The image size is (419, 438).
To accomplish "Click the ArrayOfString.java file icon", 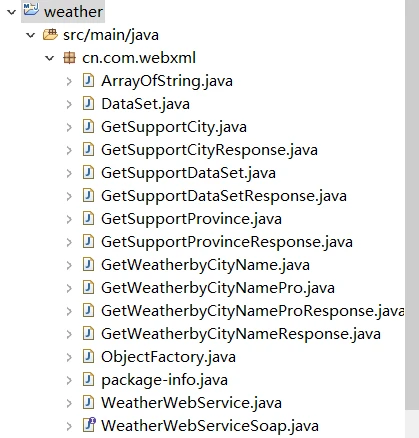I will pos(88,81).
